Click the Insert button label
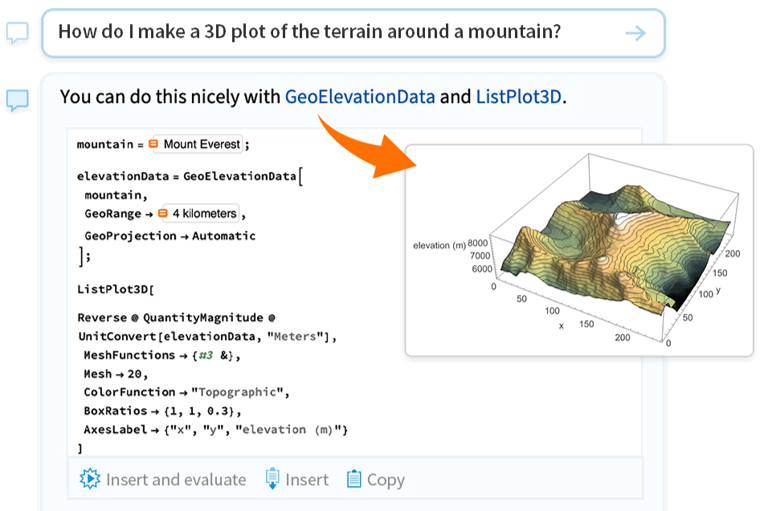The image size is (760, 511). (307, 479)
